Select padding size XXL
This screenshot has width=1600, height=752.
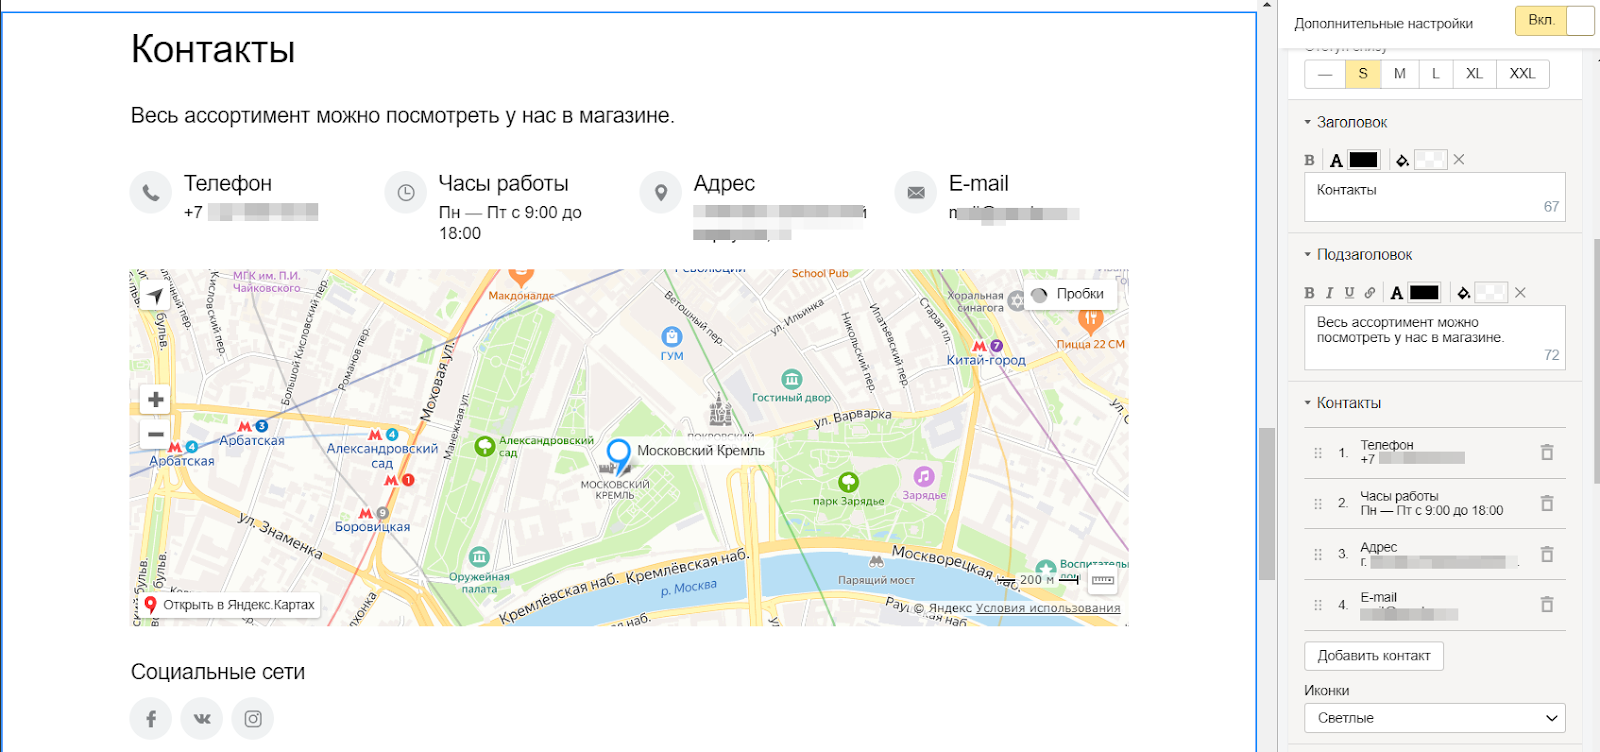pos(1523,74)
